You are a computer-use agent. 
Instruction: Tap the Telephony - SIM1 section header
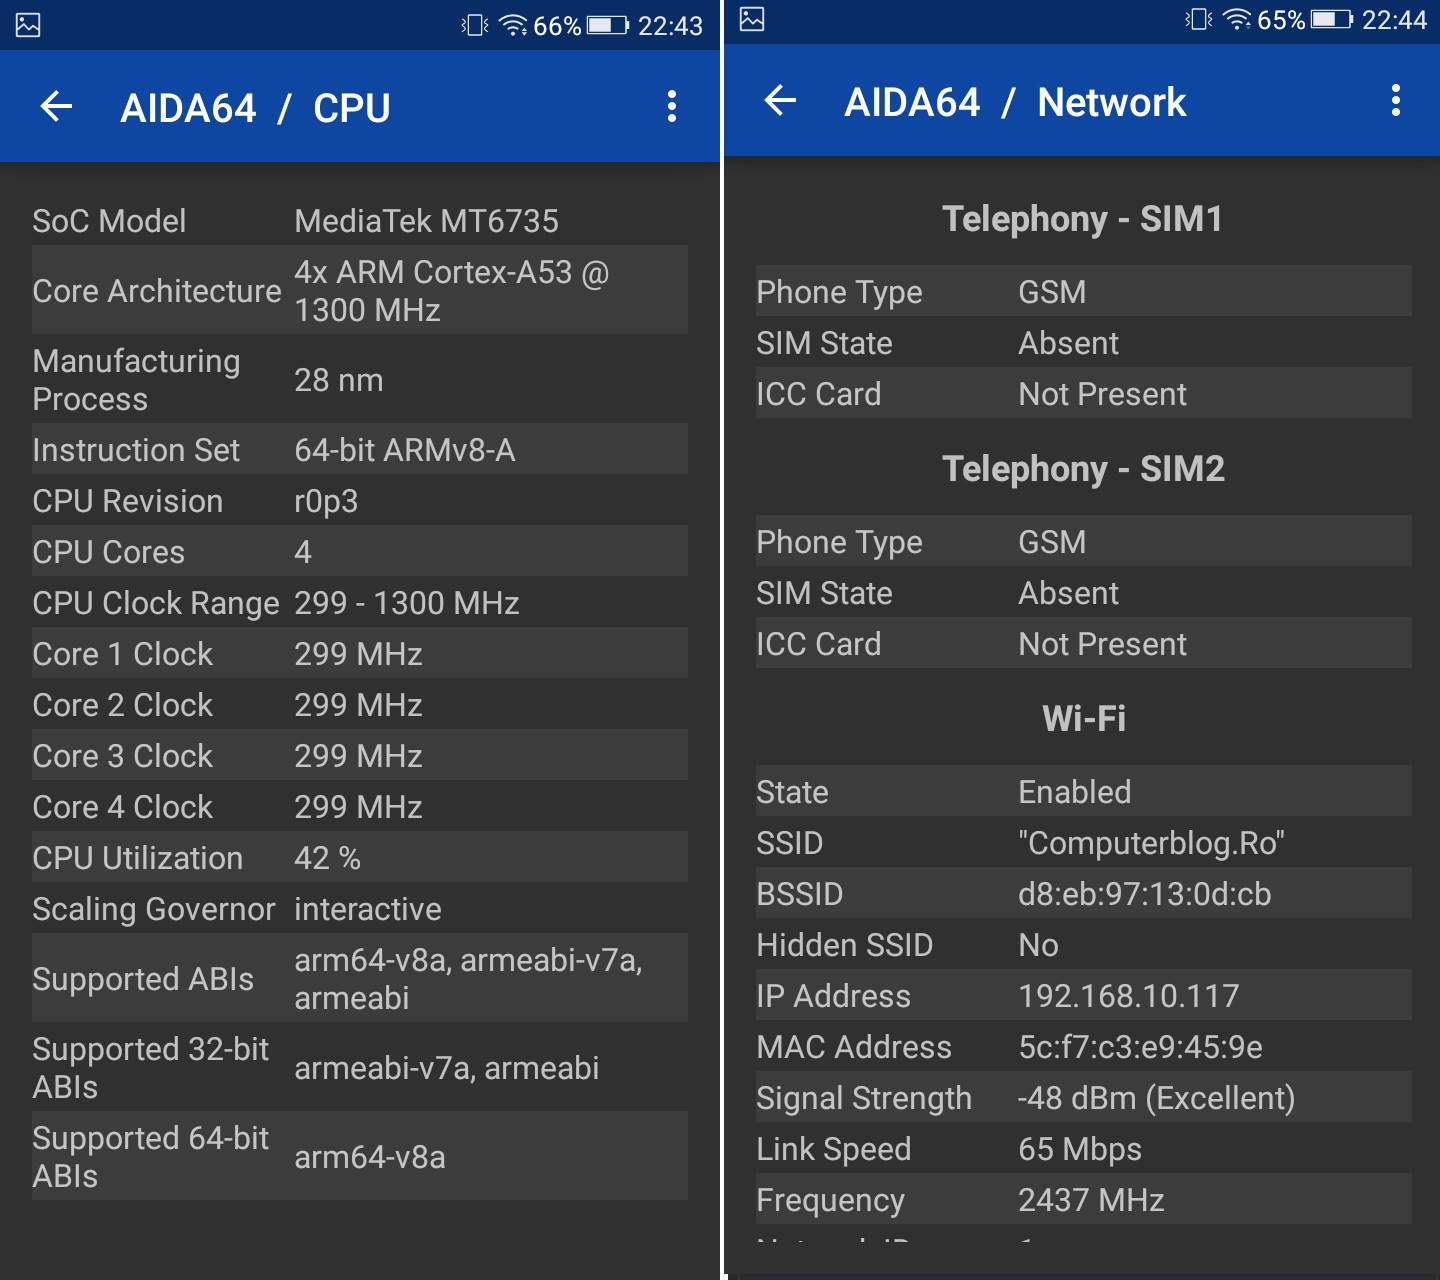click(1083, 218)
